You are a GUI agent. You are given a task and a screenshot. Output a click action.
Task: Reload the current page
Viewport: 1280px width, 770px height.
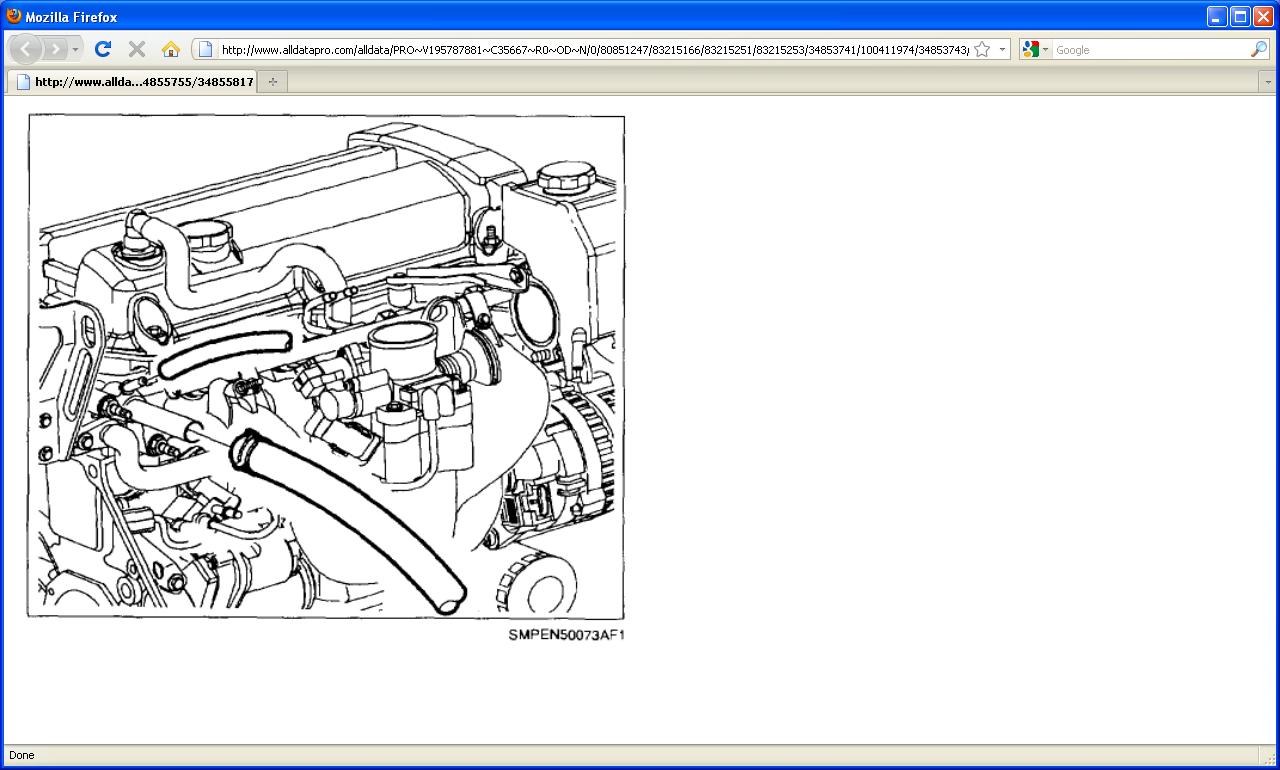coord(102,49)
